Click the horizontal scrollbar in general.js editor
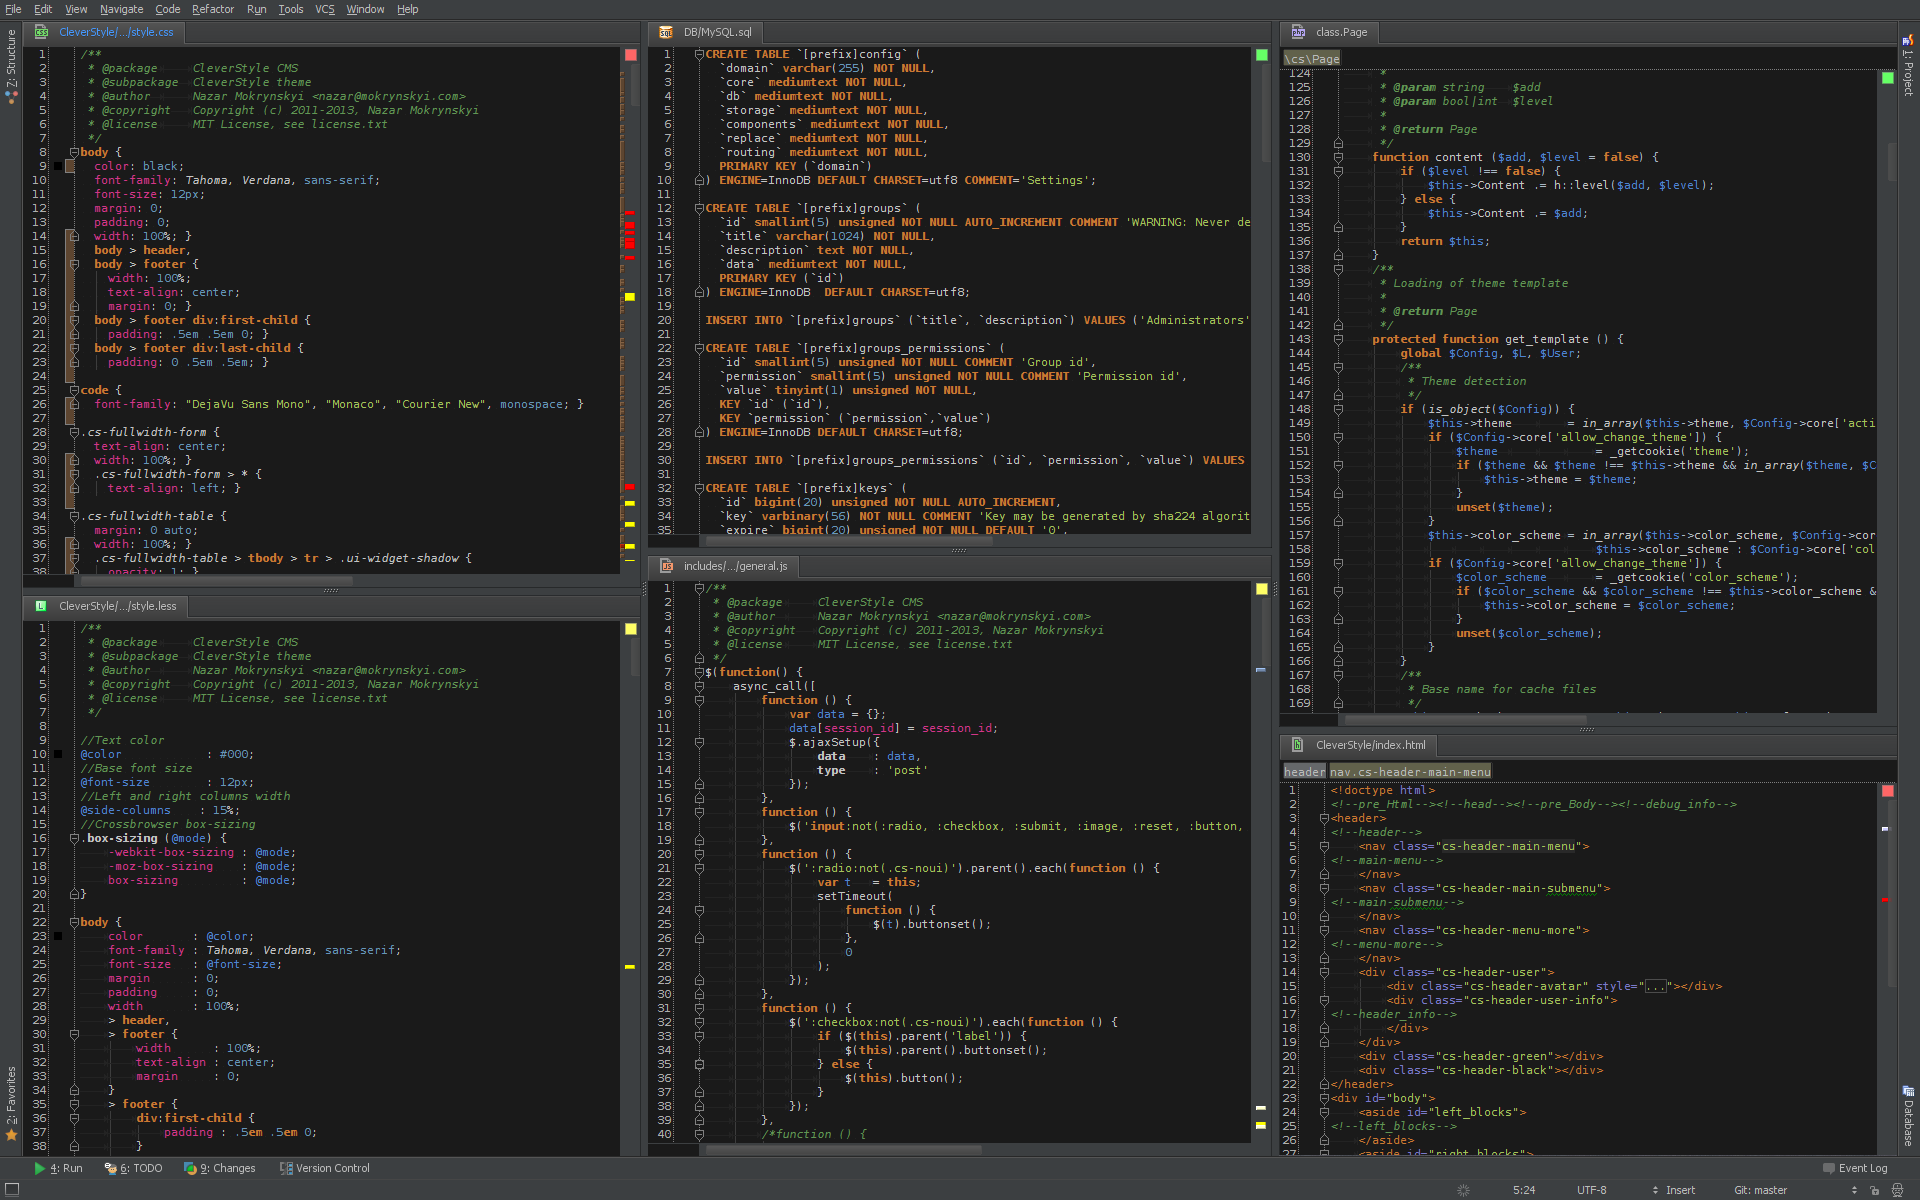Image resolution: width=1920 pixels, height=1200 pixels. pyautogui.click(x=845, y=1150)
